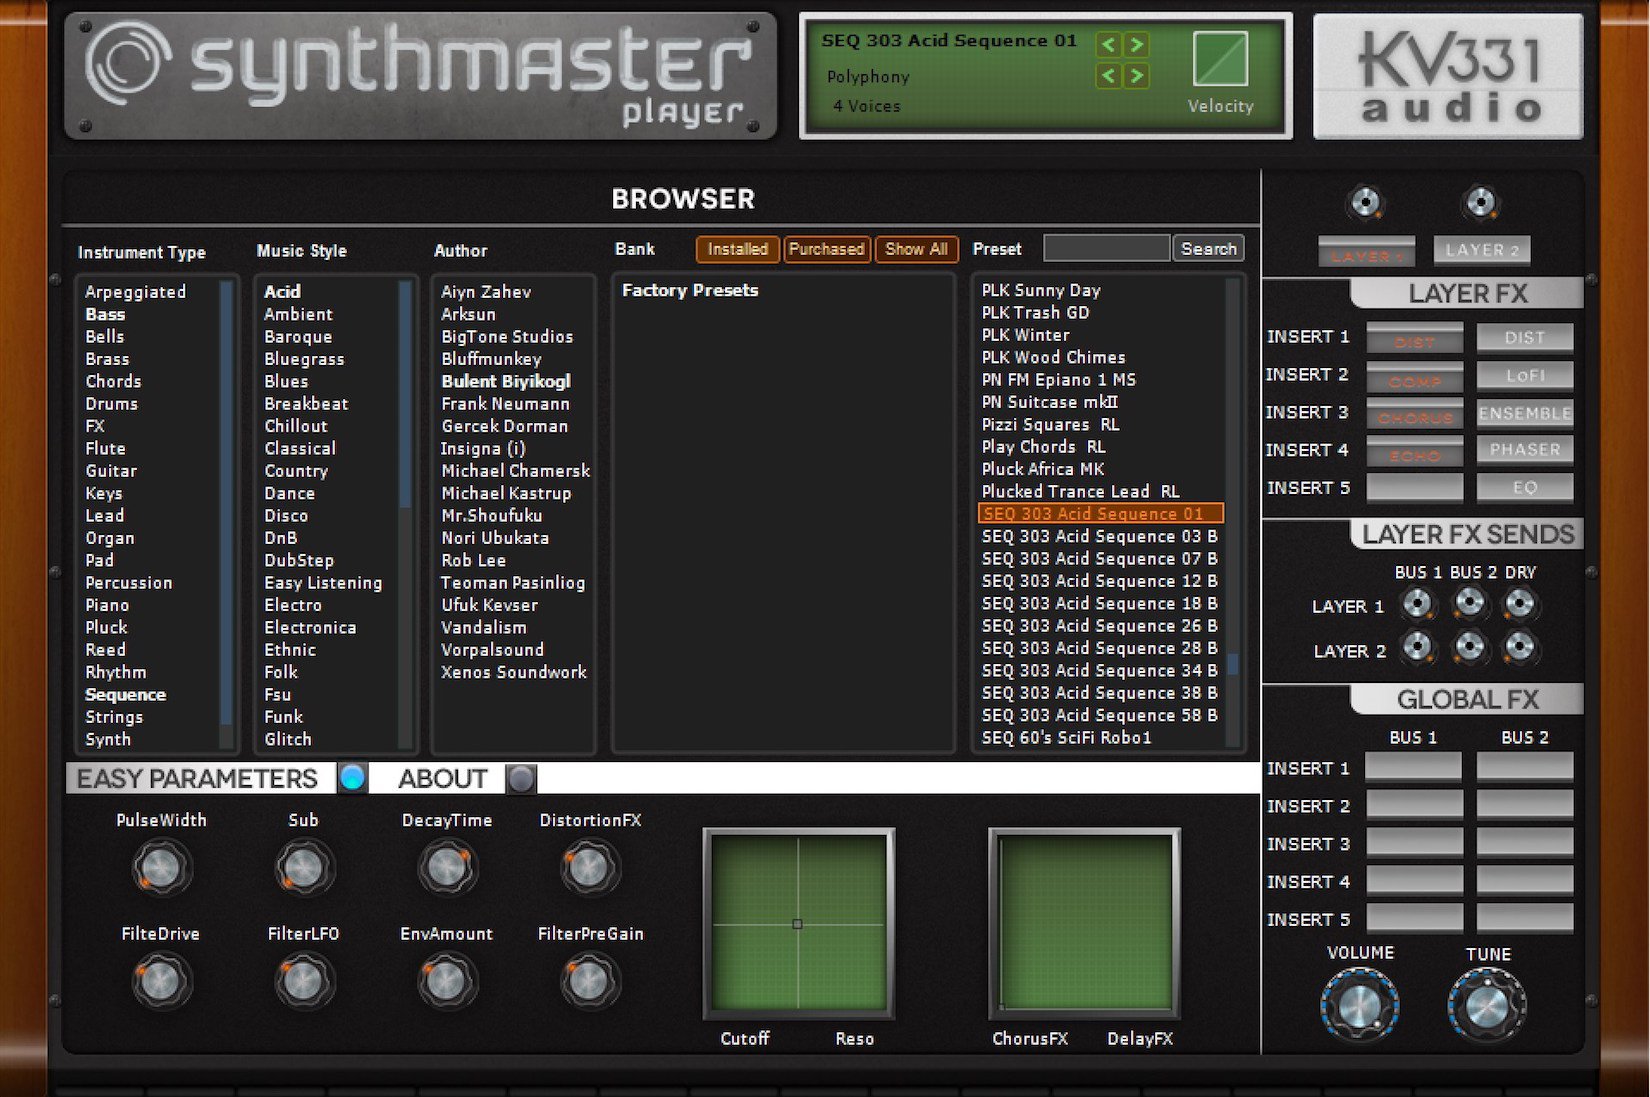Select Factory Presets bank
Image resolution: width=1650 pixels, height=1097 pixels.
click(x=690, y=290)
